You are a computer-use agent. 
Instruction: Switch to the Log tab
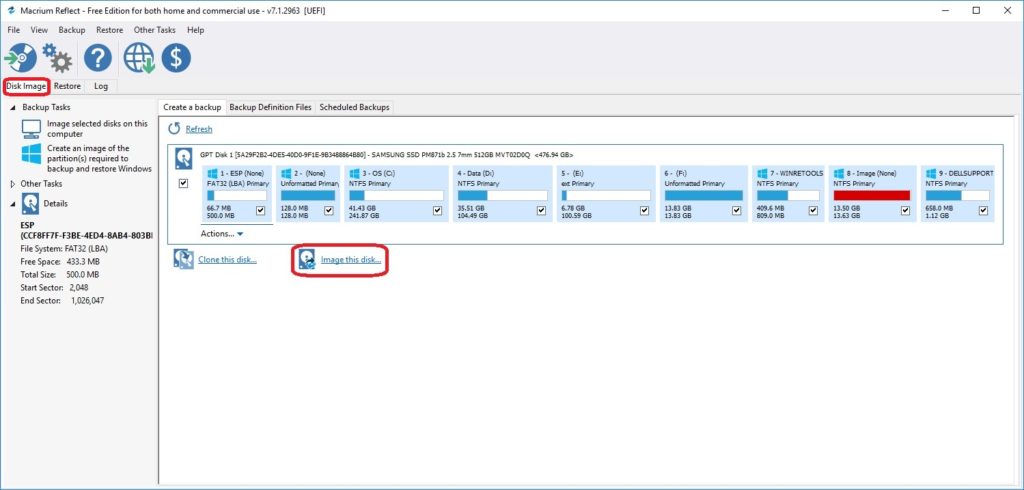(101, 86)
